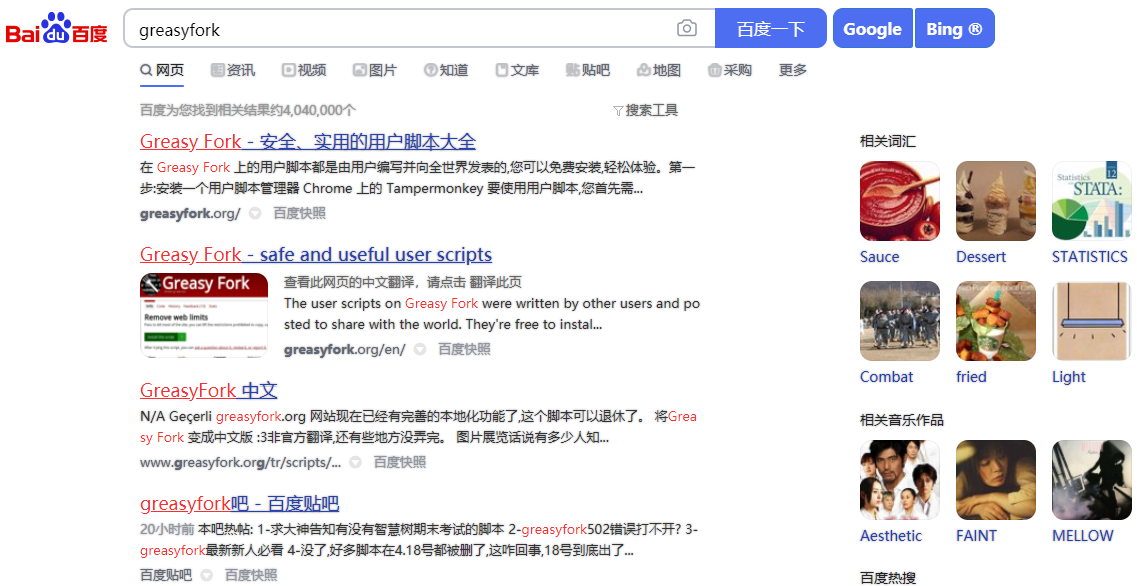Open 百度快照 for greasyfork吧 result
This screenshot has height=586, width=1137.
(x=251, y=575)
